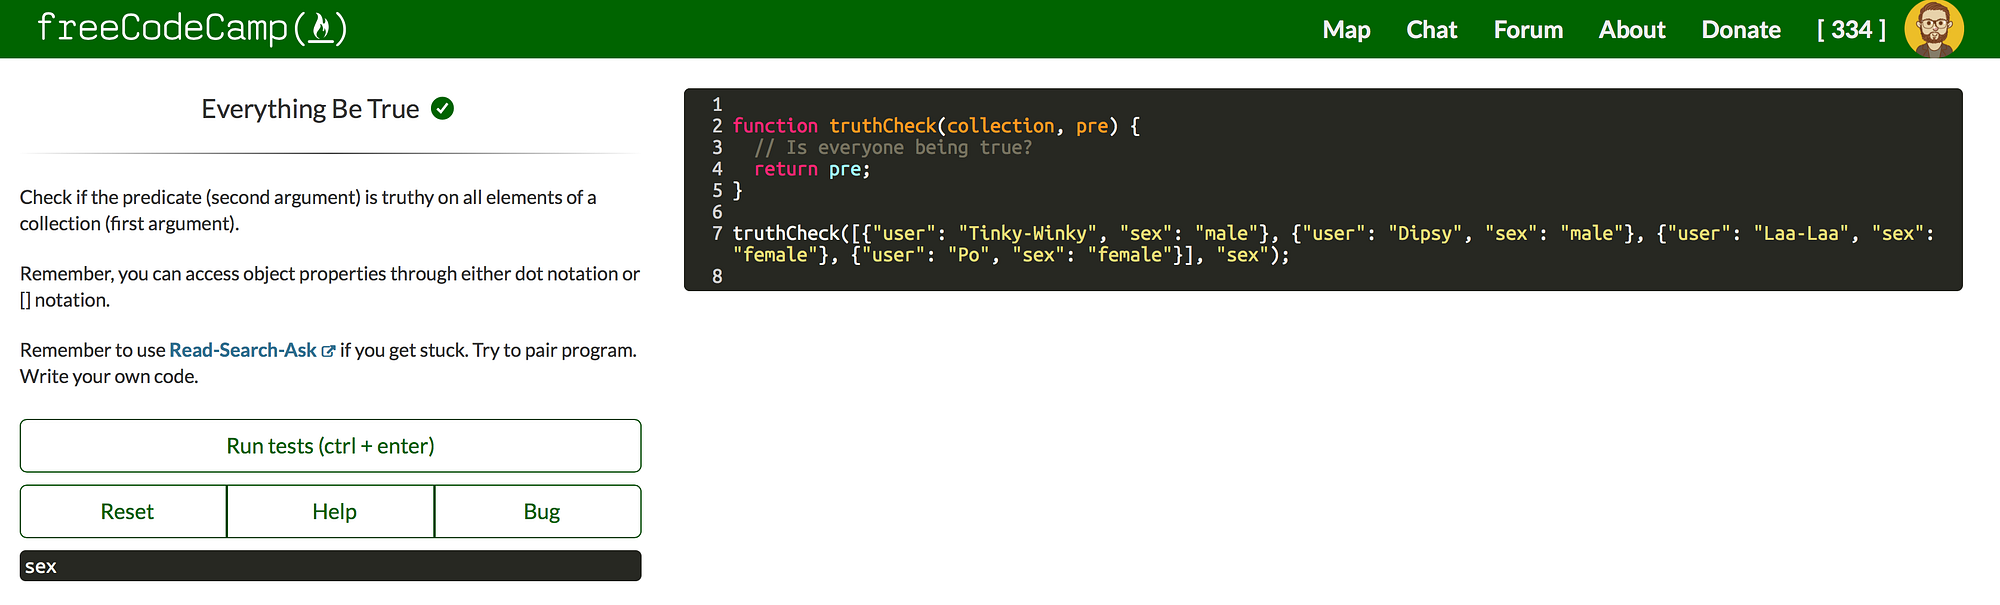View the [ 334 ] points score
Viewport: 2000px width, 605px height.
coord(1851,30)
